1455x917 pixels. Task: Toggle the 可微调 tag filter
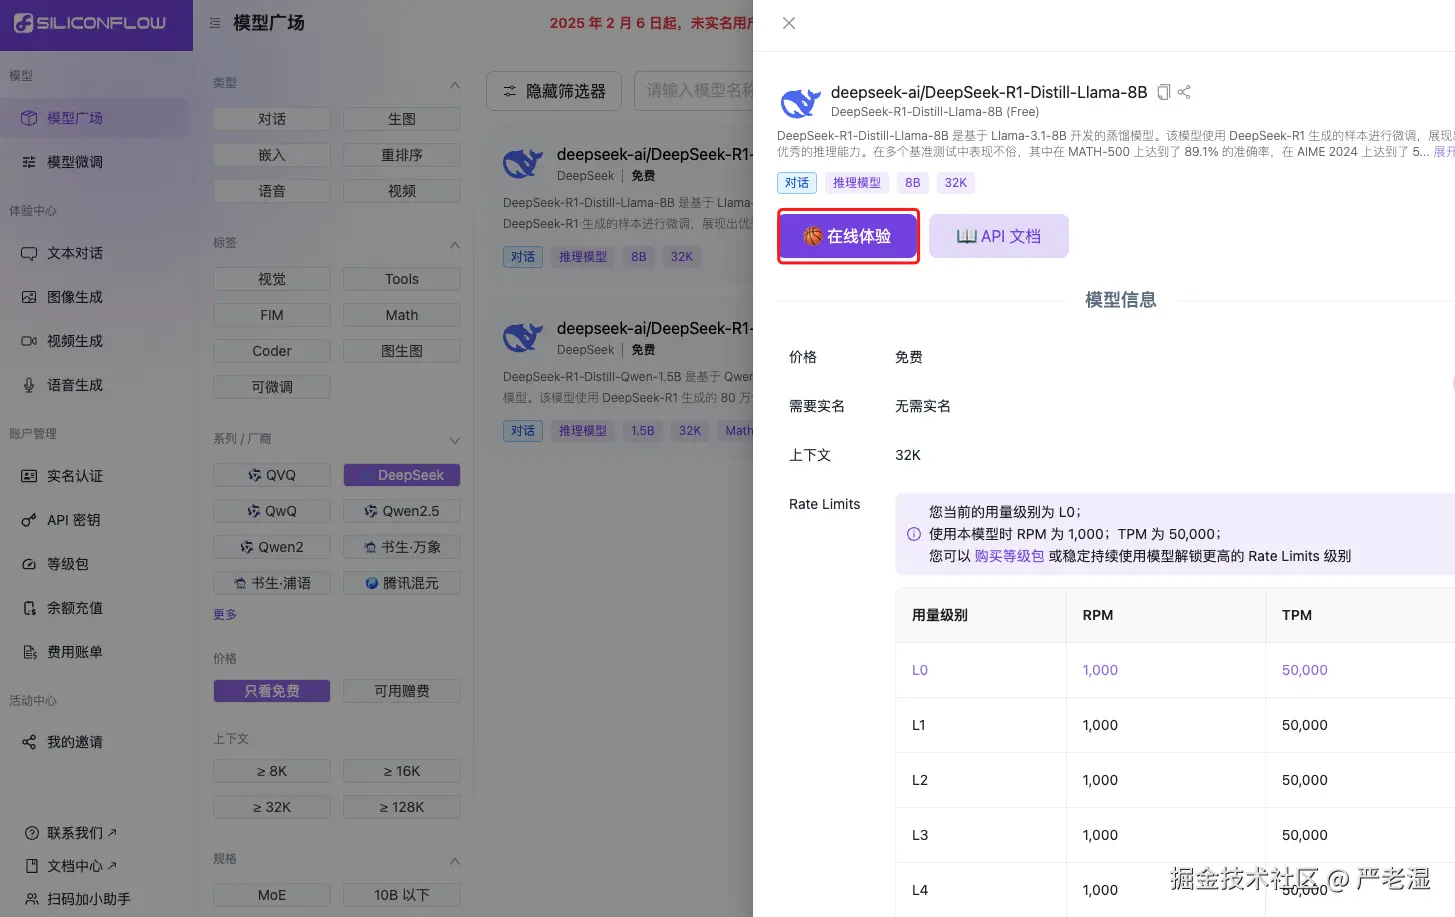272,387
